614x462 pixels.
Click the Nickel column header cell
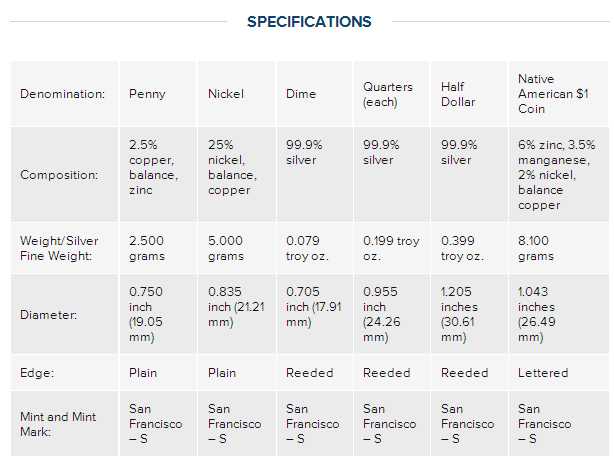[226, 94]
